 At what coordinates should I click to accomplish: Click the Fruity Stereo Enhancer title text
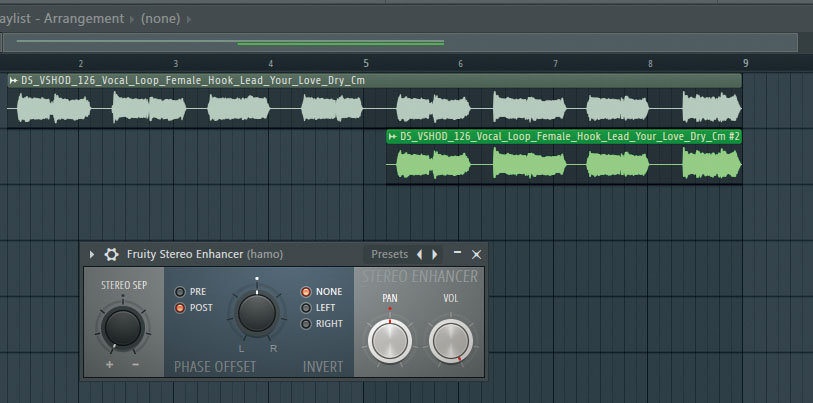click(x=185, y=254)
